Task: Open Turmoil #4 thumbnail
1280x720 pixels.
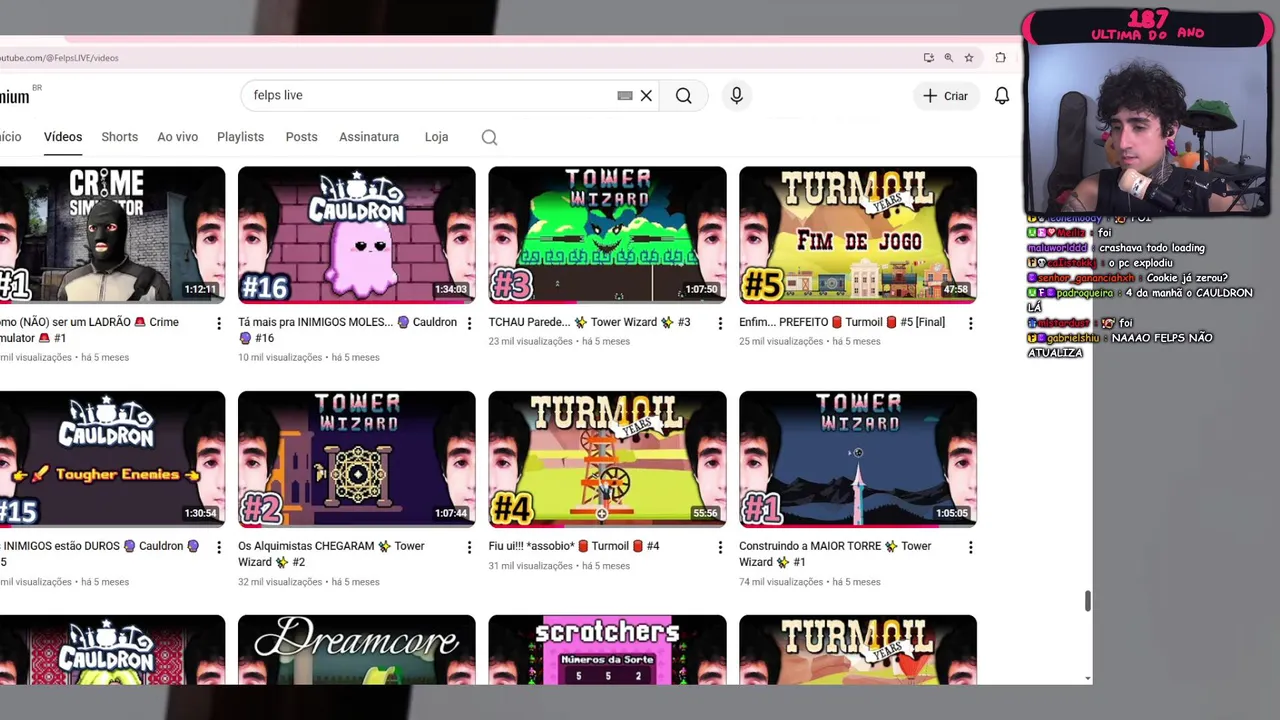Action: pos(607,459)
